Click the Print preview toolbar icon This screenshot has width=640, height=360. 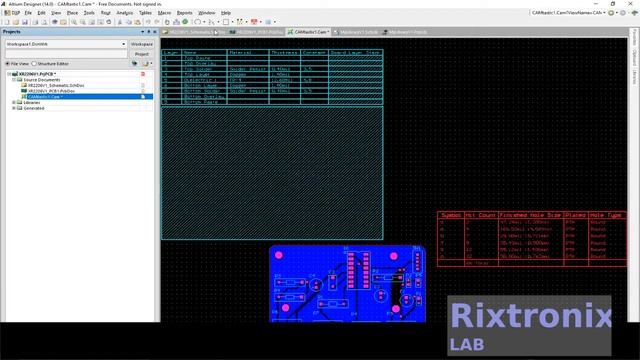pyautogui.click(x=44, y=22)
